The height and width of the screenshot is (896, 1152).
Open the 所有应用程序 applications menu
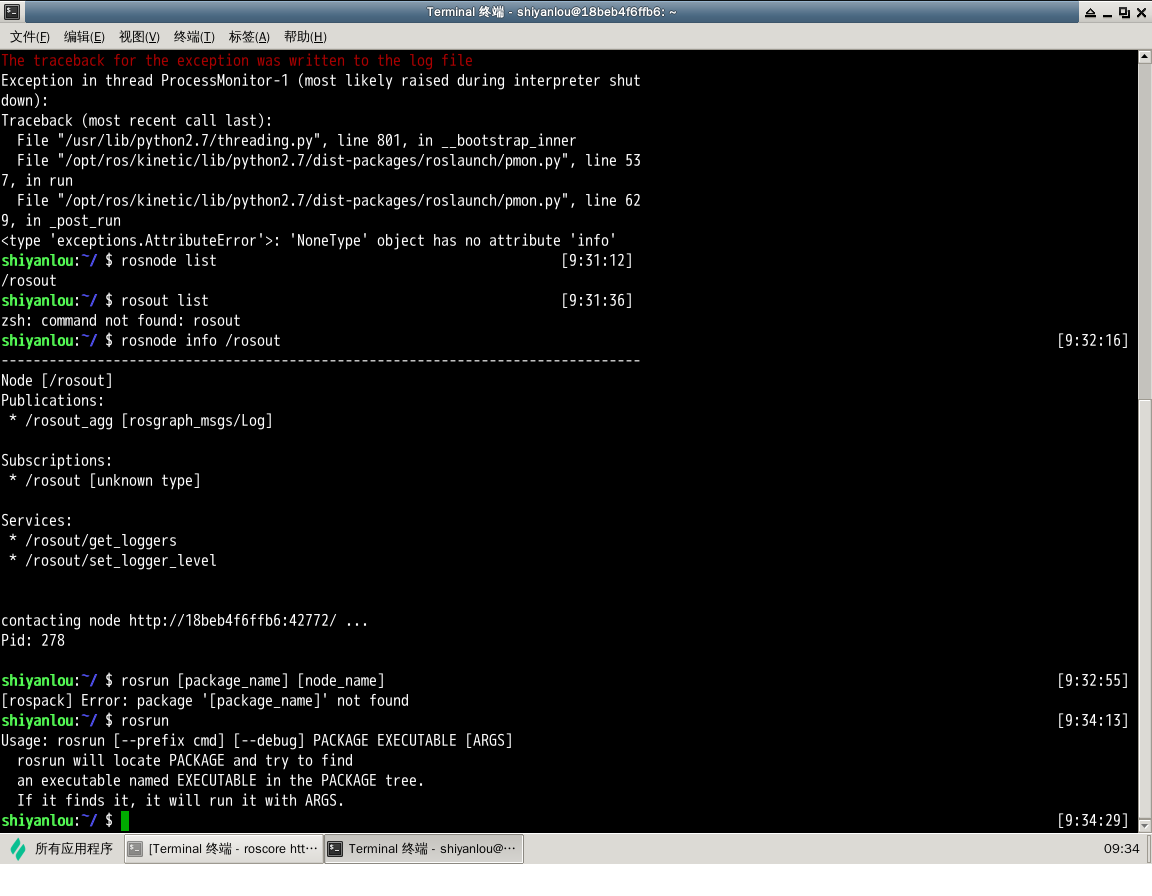[73, 849]
